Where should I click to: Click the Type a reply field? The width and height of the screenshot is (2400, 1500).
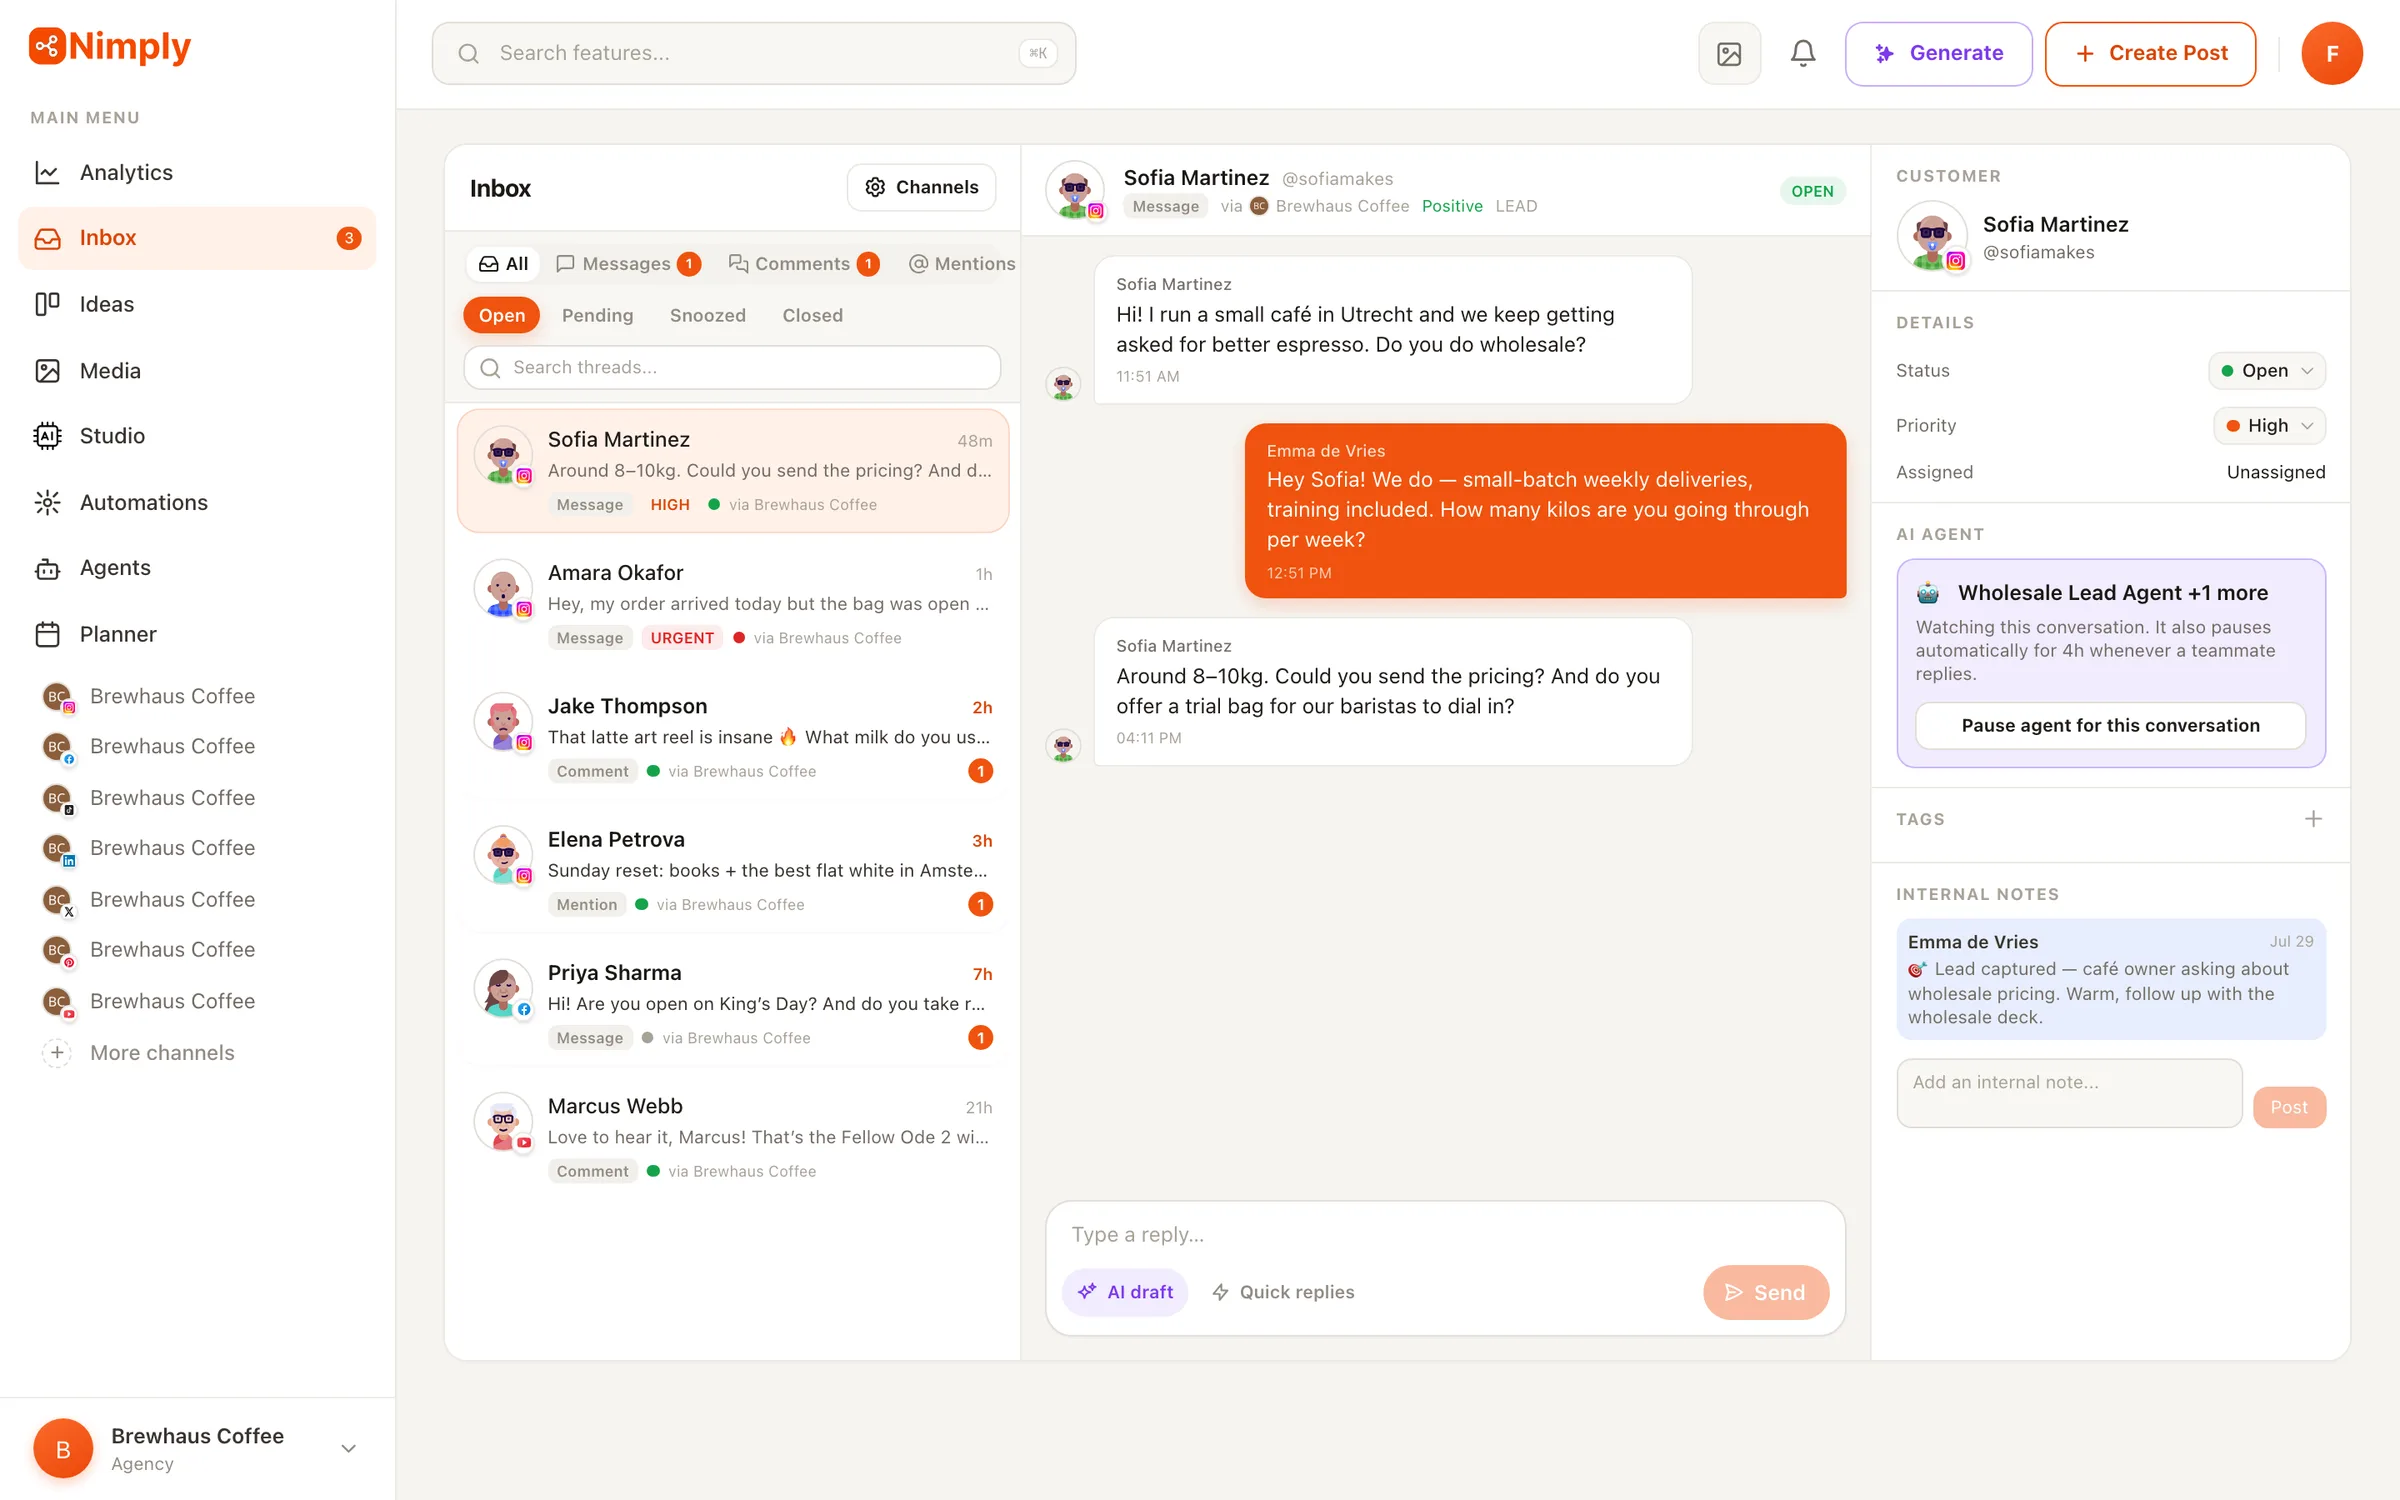[x=1445, y=1235]
